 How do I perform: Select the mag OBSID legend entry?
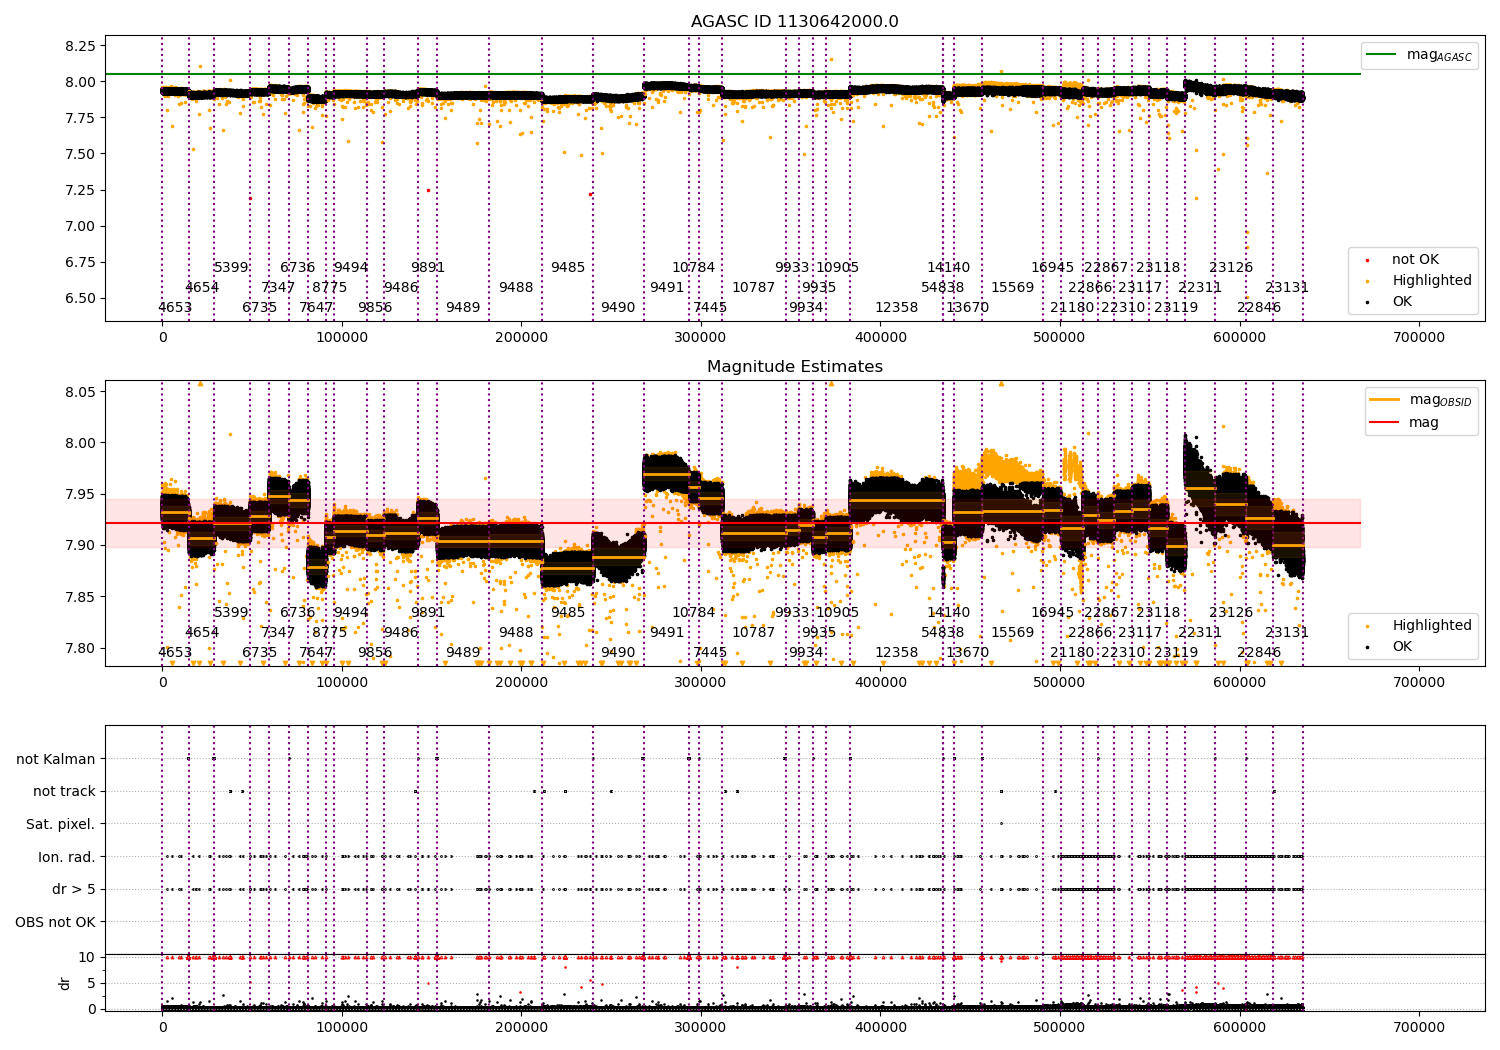pos(1421,400)
